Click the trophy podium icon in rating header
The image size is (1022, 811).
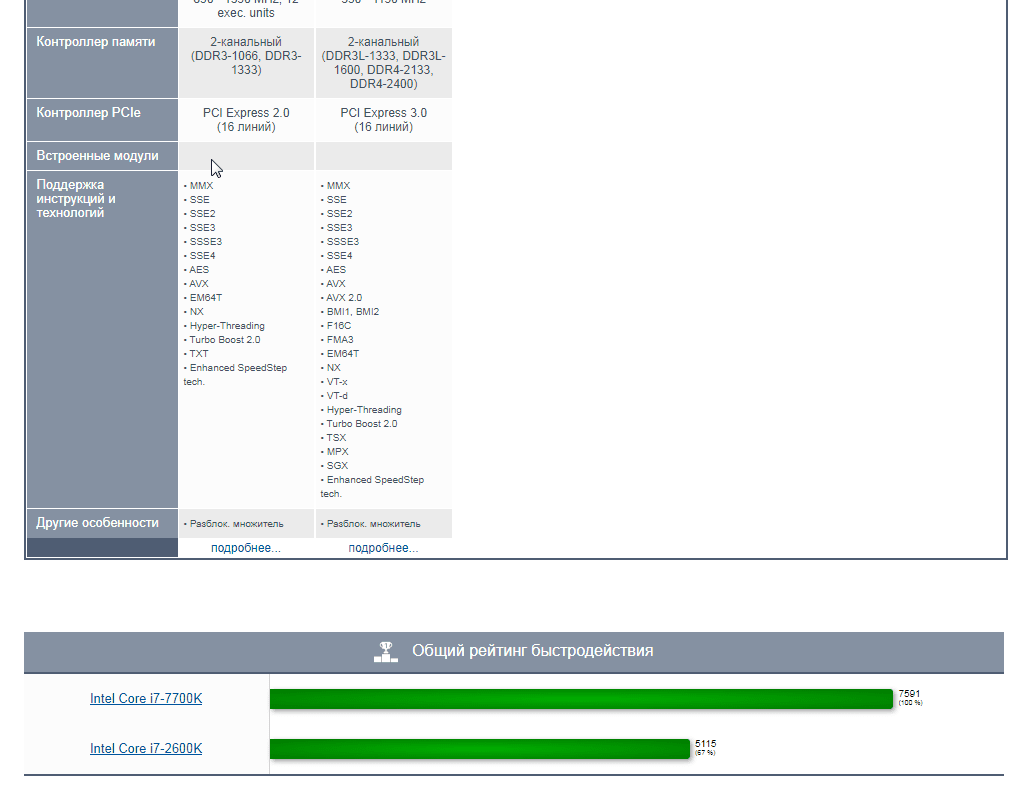pos(385,651)
